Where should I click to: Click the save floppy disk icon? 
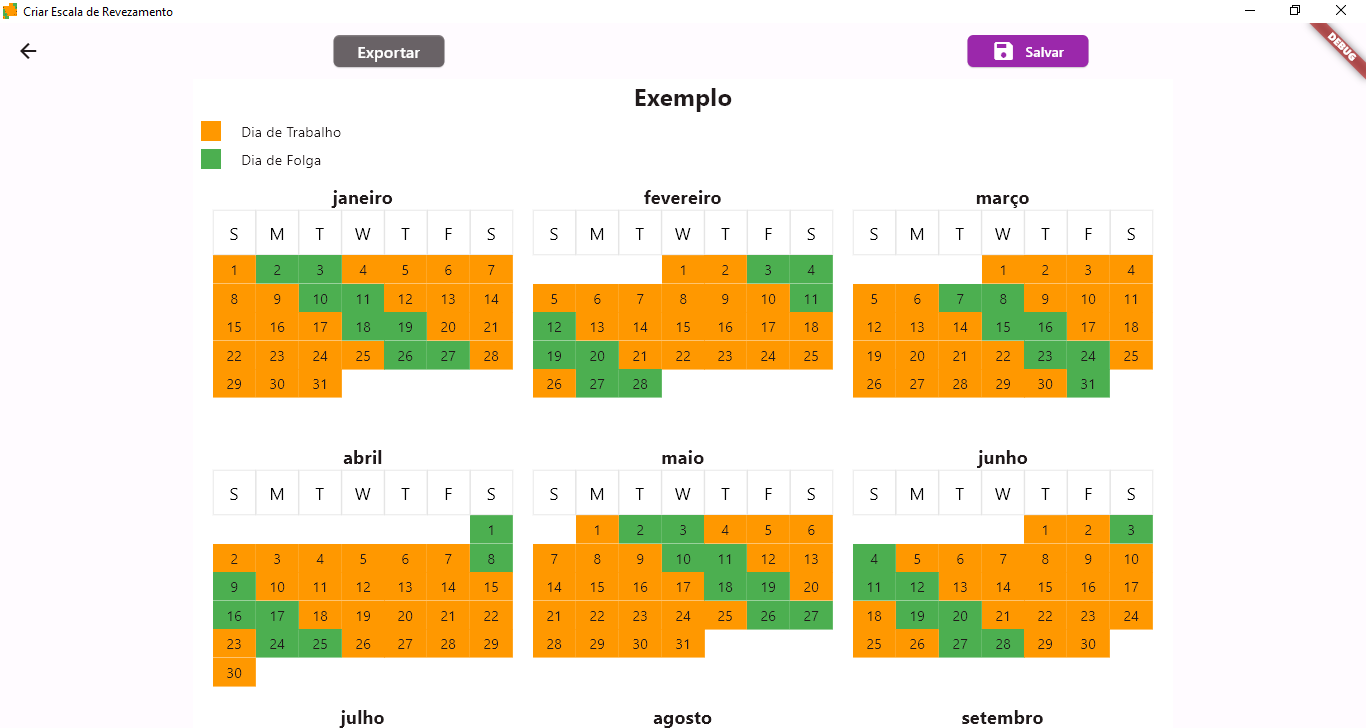pyautogui.click(x=1003, y=52)
